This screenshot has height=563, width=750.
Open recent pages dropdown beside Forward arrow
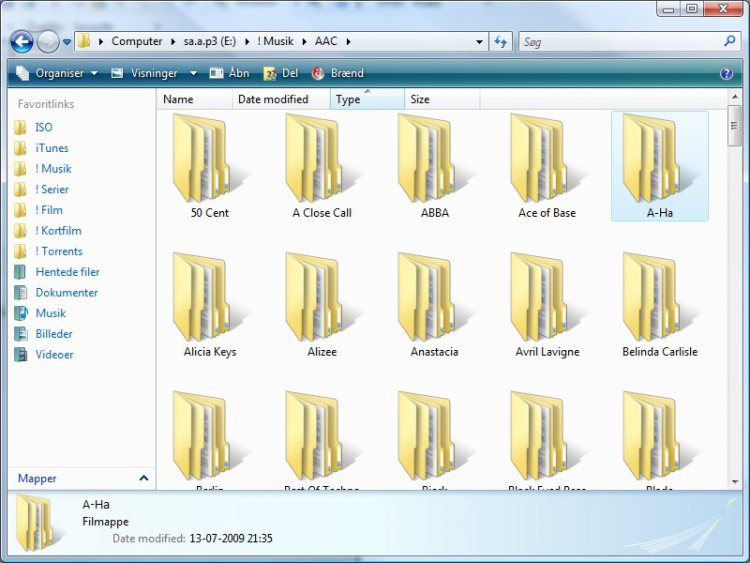[67, 42]
